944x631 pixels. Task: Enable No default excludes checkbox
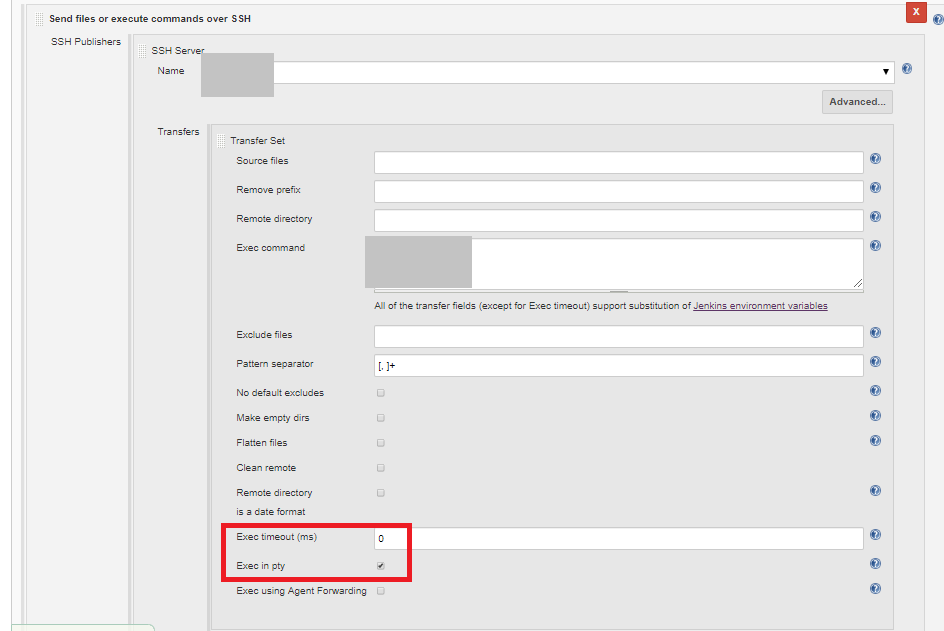pos(380,393)
